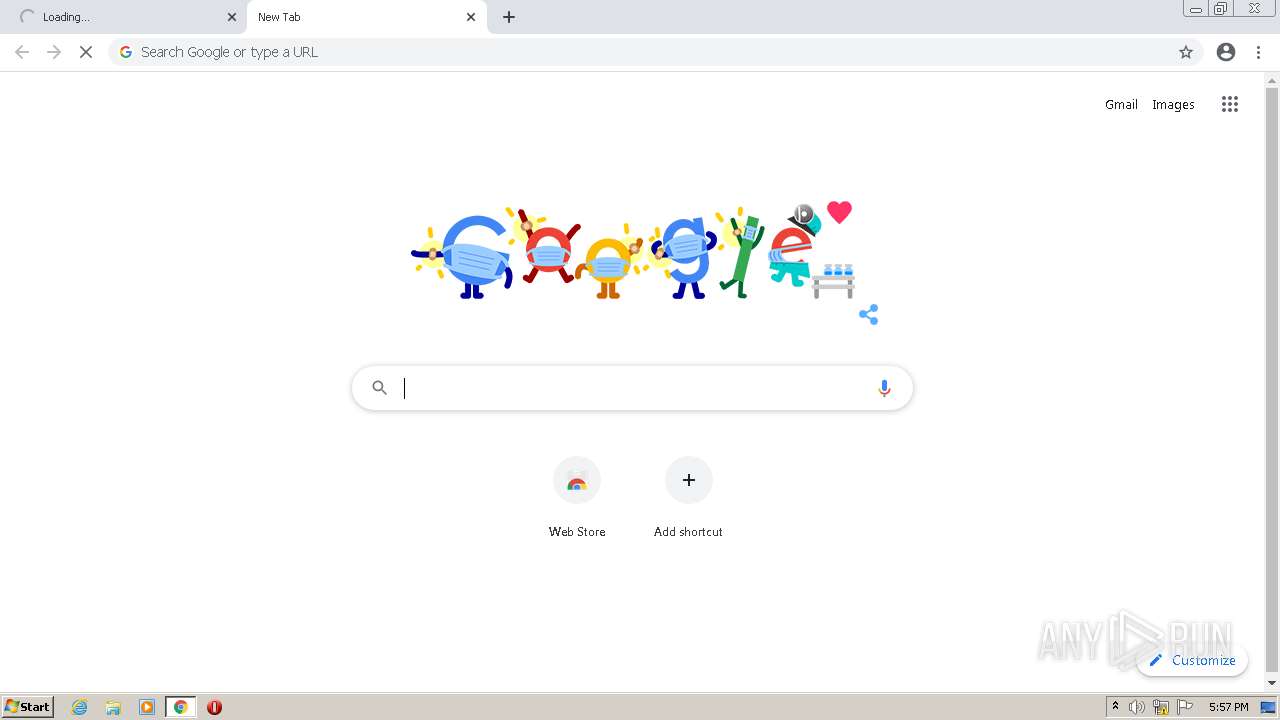Viewport: 1280px width, 720px height.
Task: Start voice search with the microphone
Action: (x=884, y=388)
